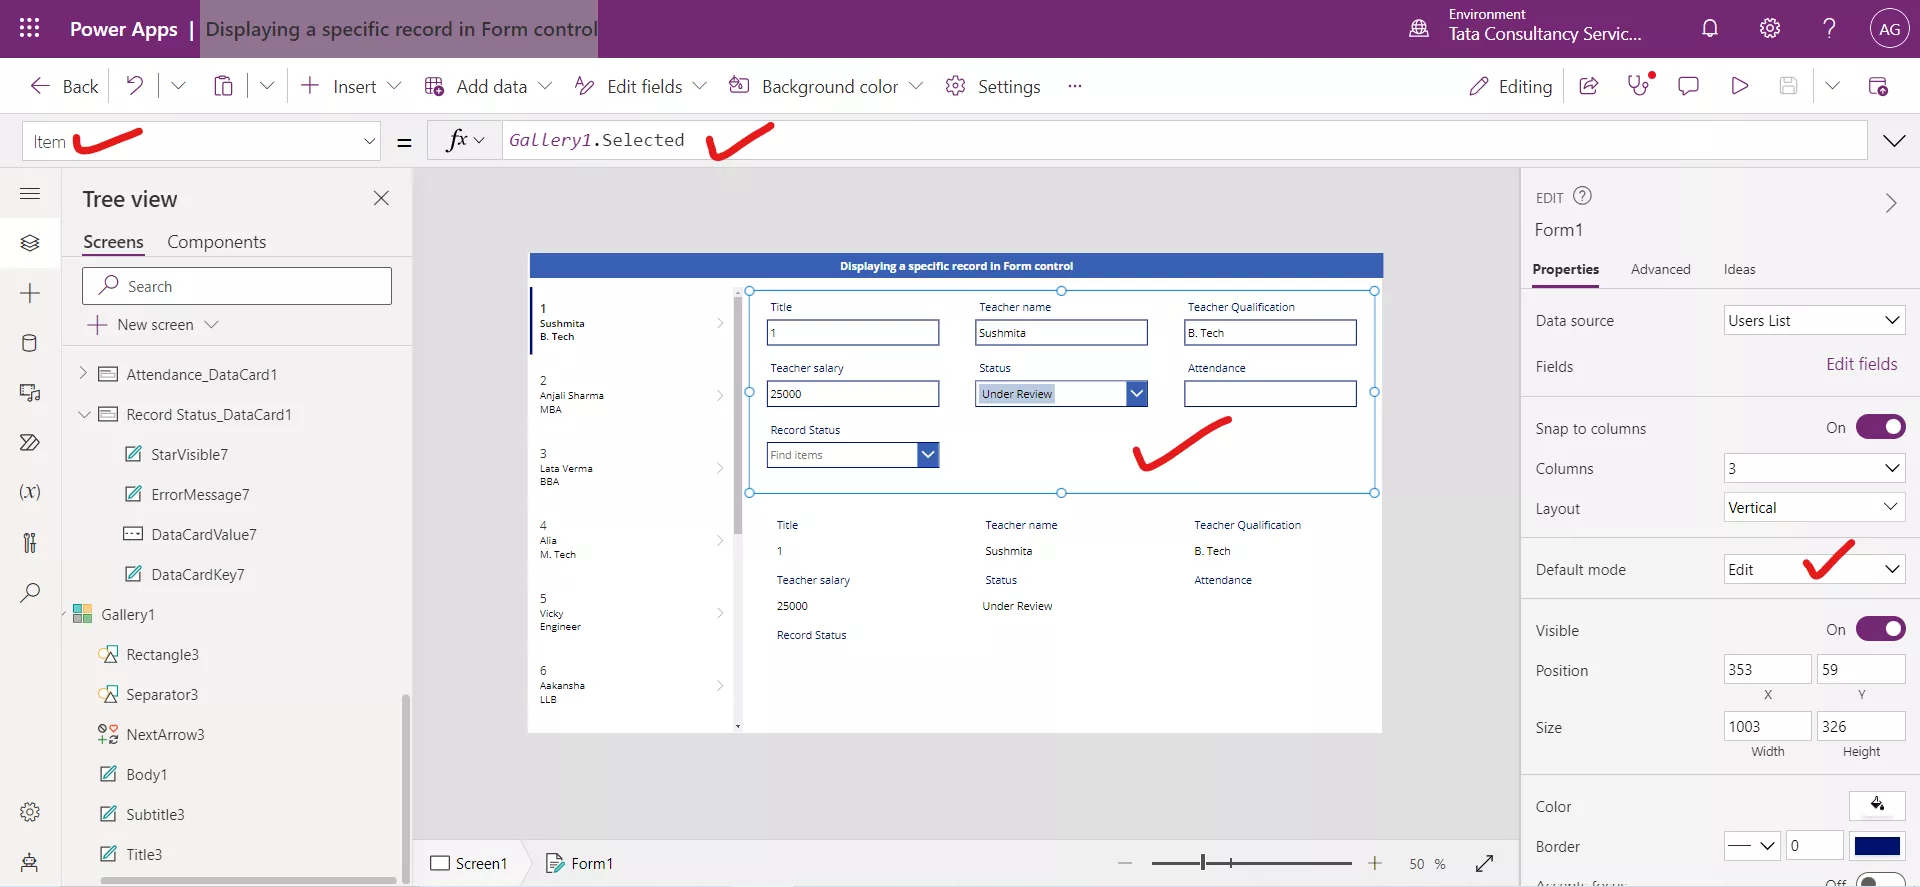Open the App checker stethoscope icon
This screenshot has width=1920, height=887.
(x=1639, y=85)
